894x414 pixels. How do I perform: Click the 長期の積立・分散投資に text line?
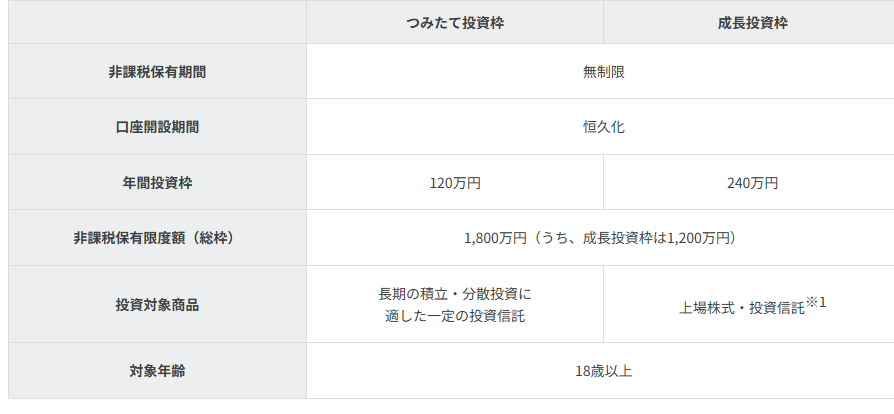click(454, 294)
